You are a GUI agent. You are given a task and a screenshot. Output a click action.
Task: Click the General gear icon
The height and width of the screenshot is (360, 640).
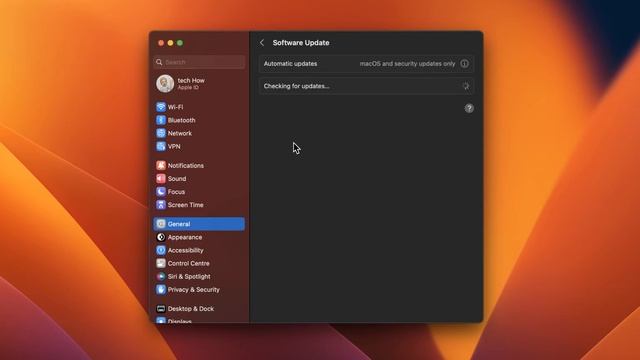pos(161,224)
